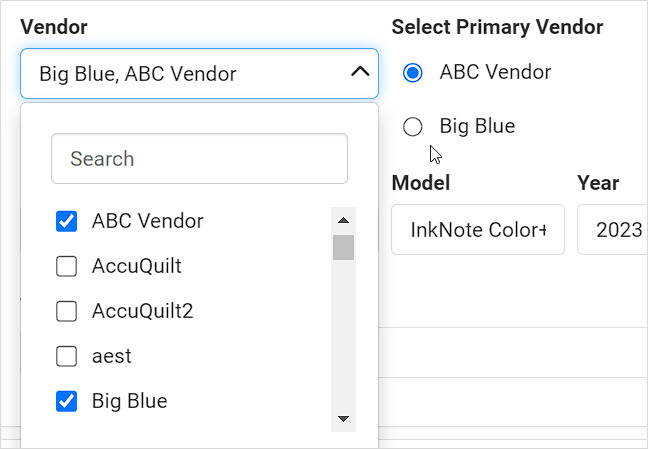Uncheck the Big Blue checkbox in list
Viewport: 648px width, 449px height.
coord(66,401)
